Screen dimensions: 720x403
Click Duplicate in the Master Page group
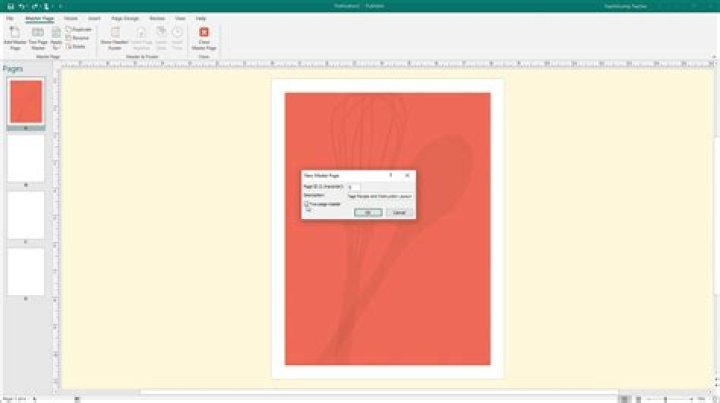pos(79,29)
